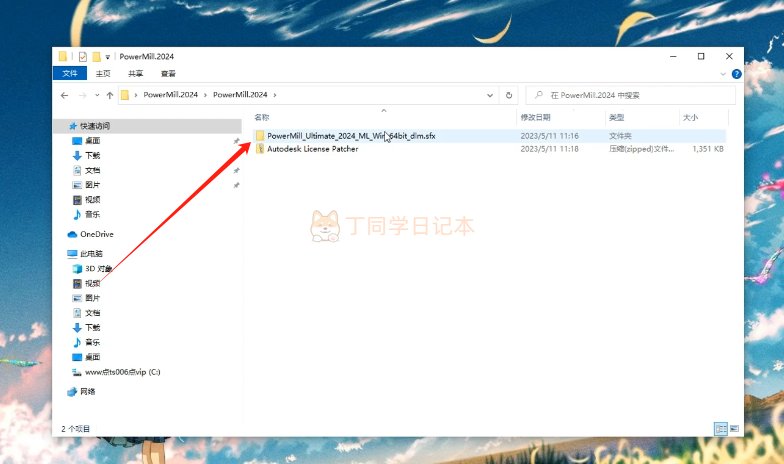784x464 pixels.
Task: Open the 文件 ribbon tab
Action: click(70, 74)
